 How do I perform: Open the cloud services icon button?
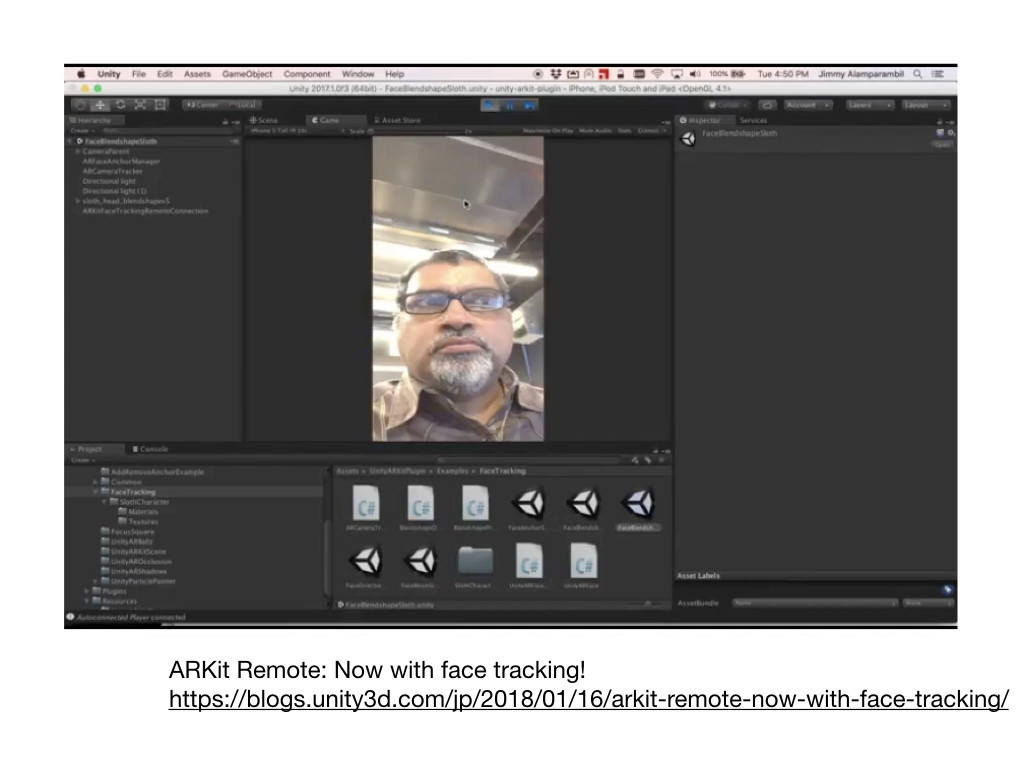click(767, 104)
